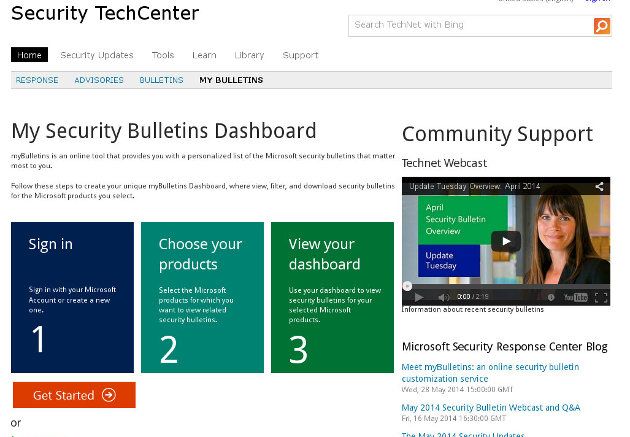This screenshot has width=630, height=437.
Task: Open the video in fullscreen mode
Action: pyautogui.click(x=601, y=297)
